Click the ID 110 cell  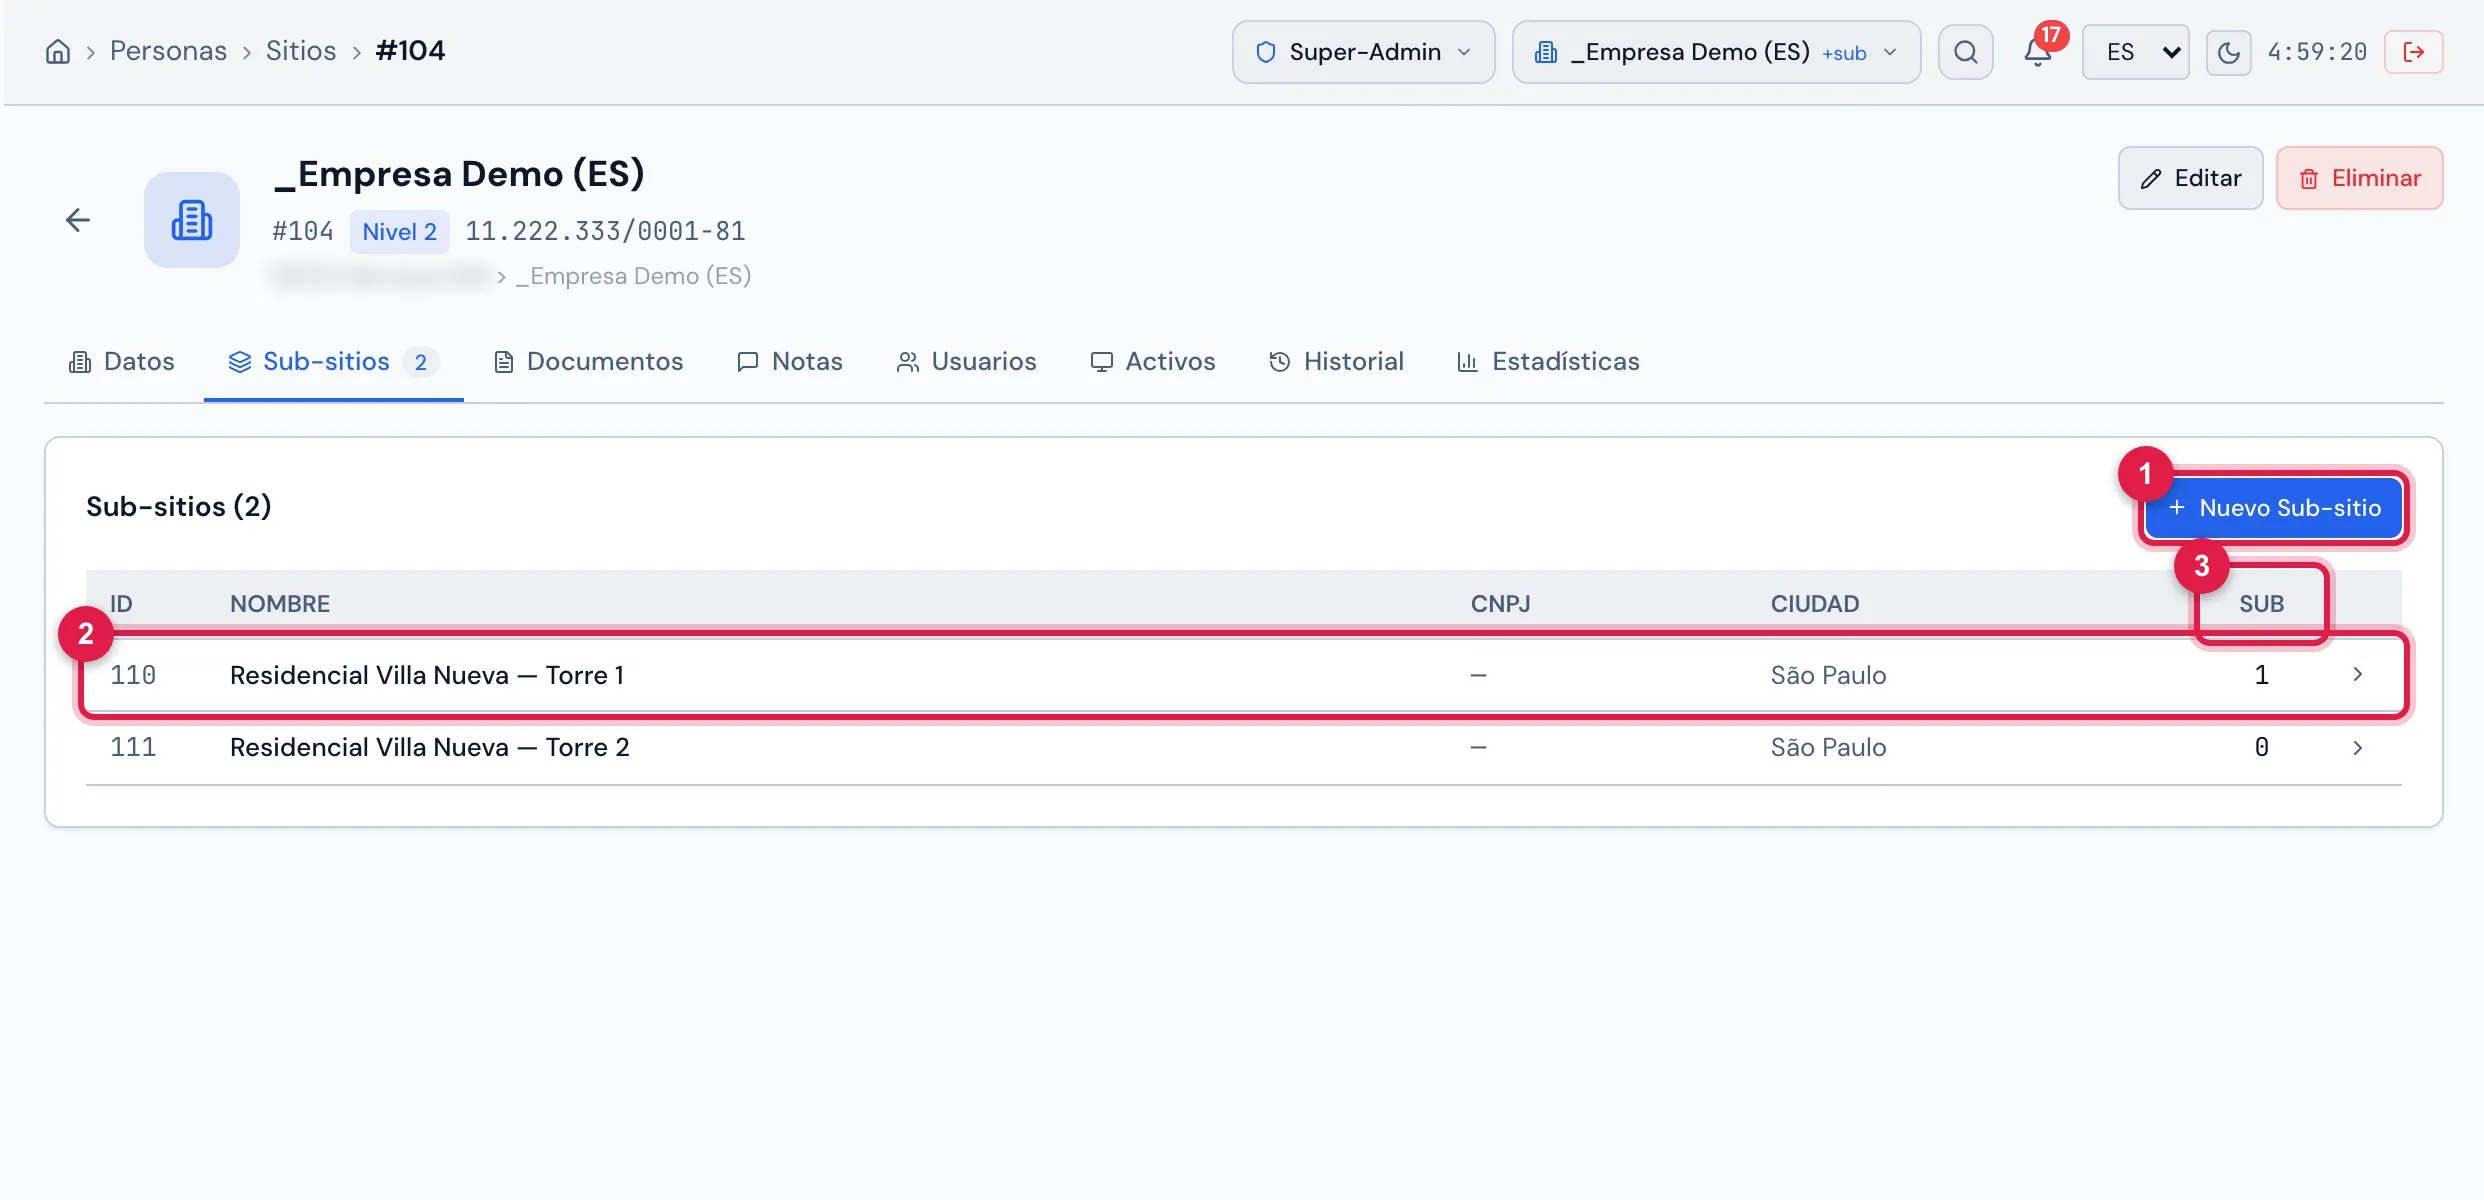[x=133, y=675]
